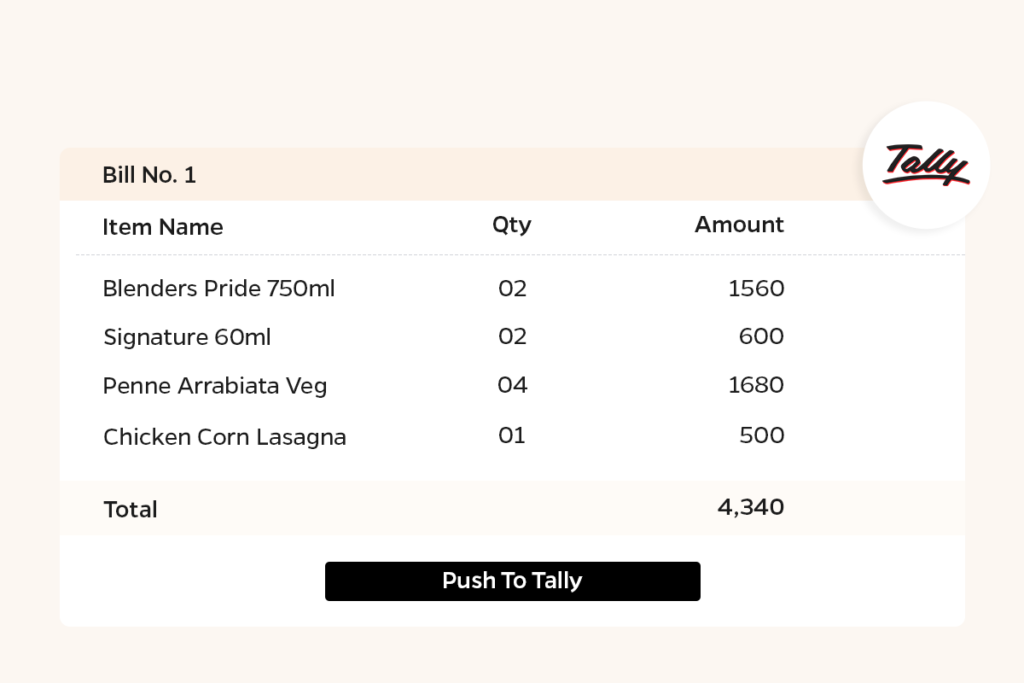1024x683 pixels.
Task: Select the Penne Arrabiata Veg item
Action: (215, 386)
